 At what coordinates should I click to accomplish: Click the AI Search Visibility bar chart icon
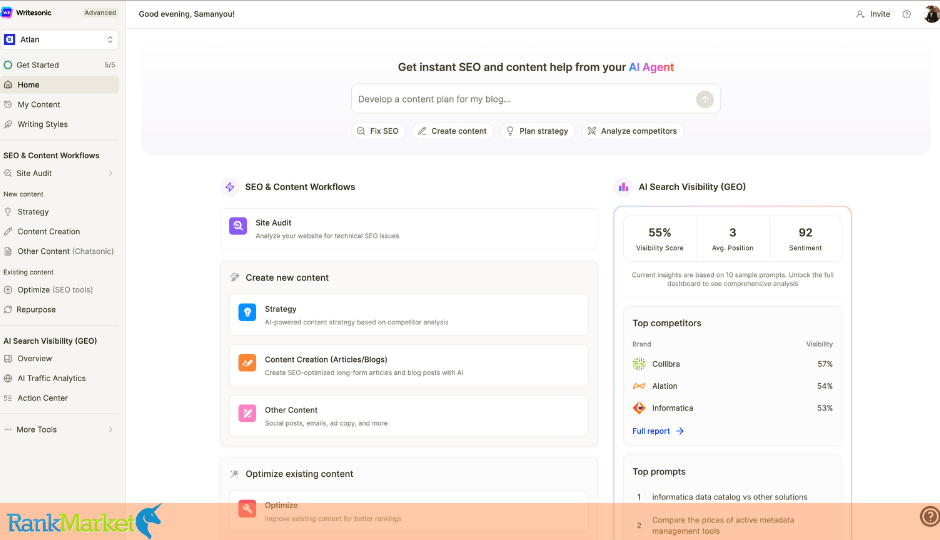click(623, 187)
